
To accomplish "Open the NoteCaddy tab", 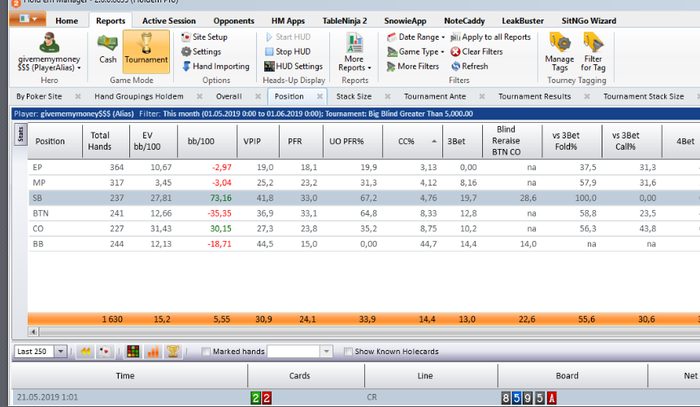I will (464, 21).
